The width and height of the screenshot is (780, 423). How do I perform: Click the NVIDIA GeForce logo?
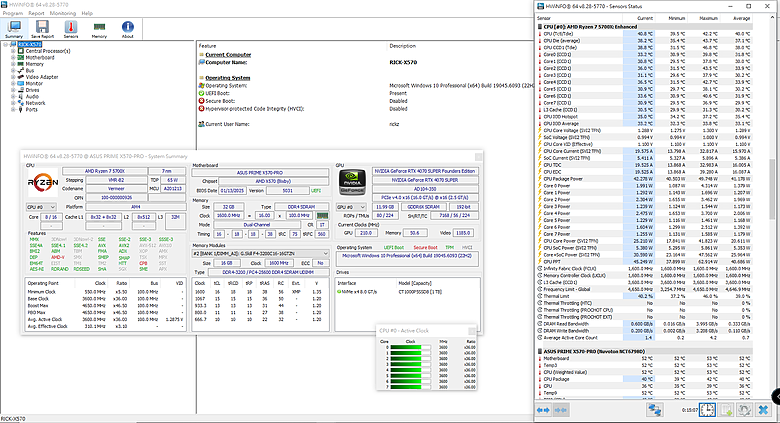(352, 182)
